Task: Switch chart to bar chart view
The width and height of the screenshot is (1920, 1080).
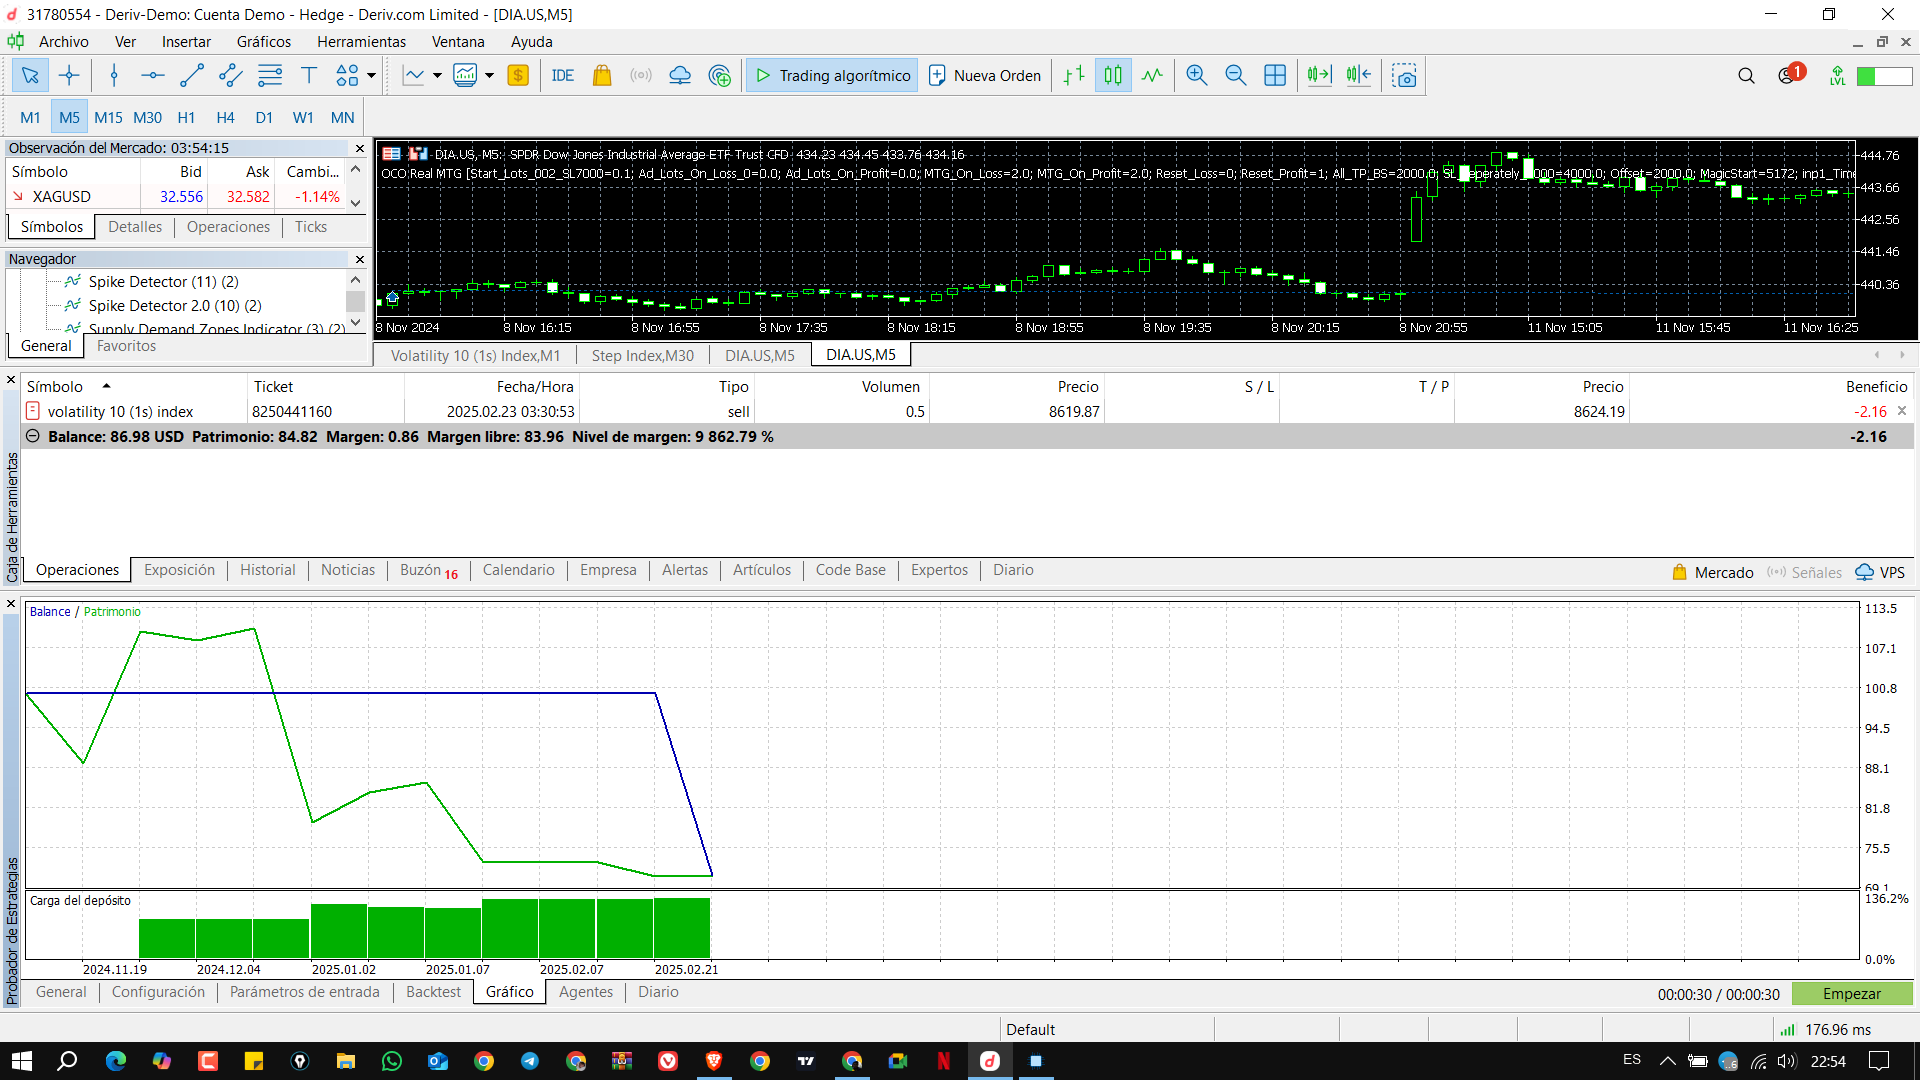Action: 1074,75
